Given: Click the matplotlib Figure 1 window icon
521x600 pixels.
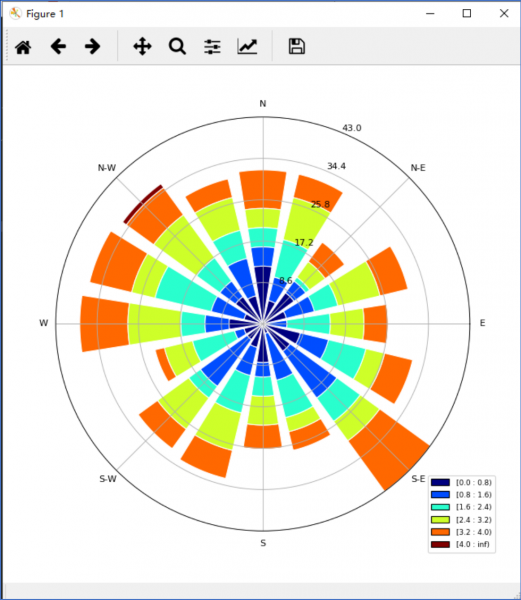Looking at the screenshot, I should 15,14.
